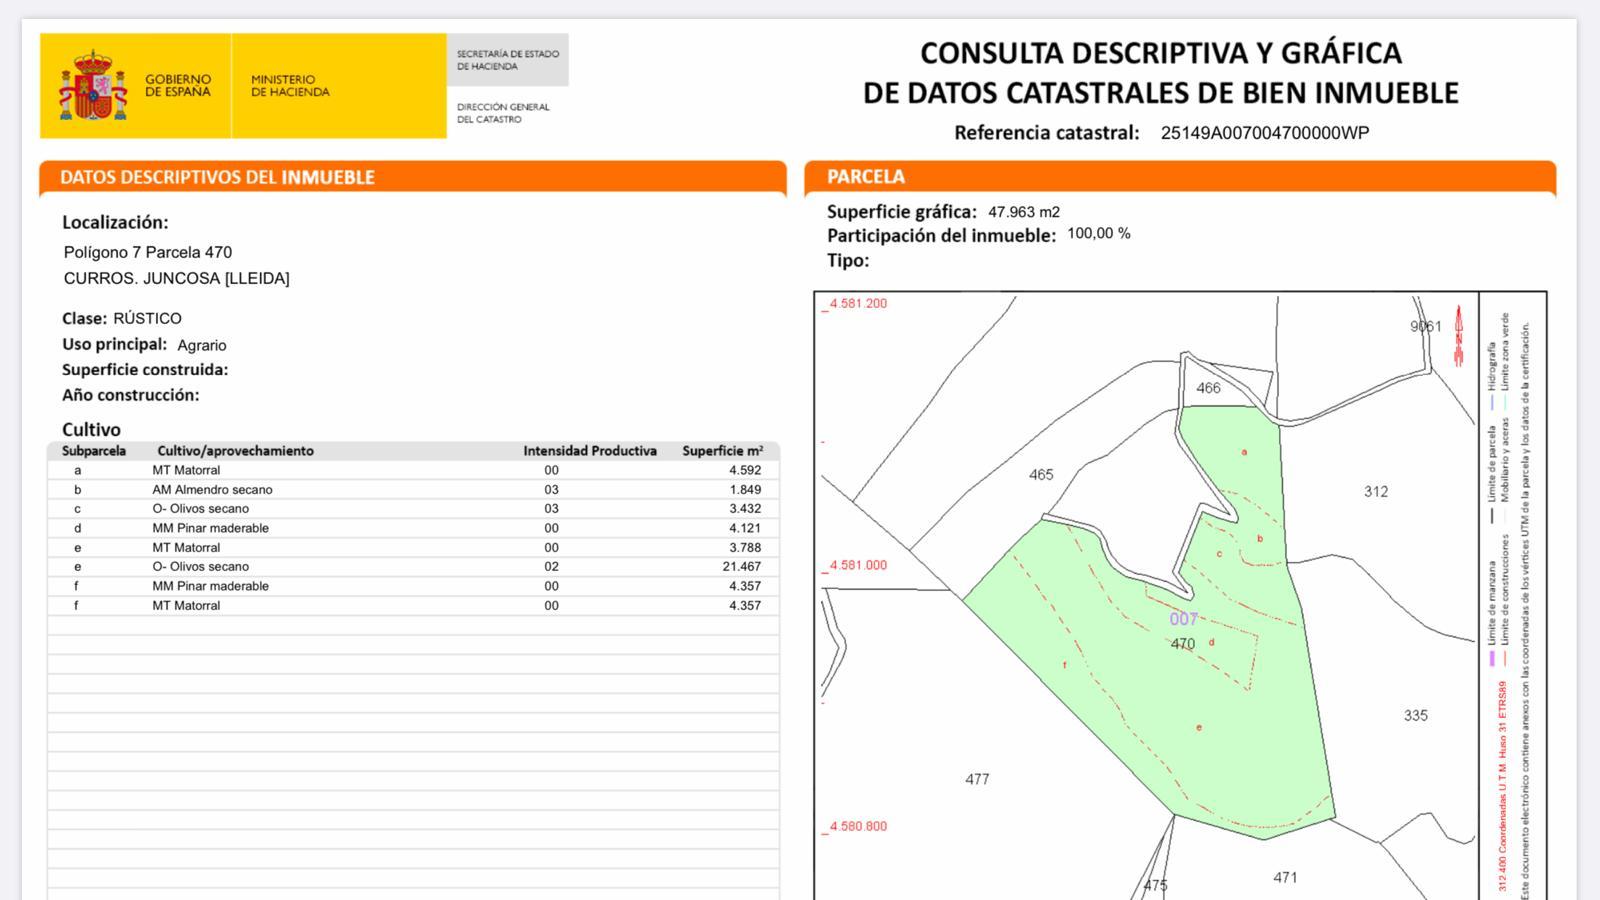This screenshot has height=900, width=1600.
Task: Select the 'AM Almendro secano' table row
Action: coord(212,489)
